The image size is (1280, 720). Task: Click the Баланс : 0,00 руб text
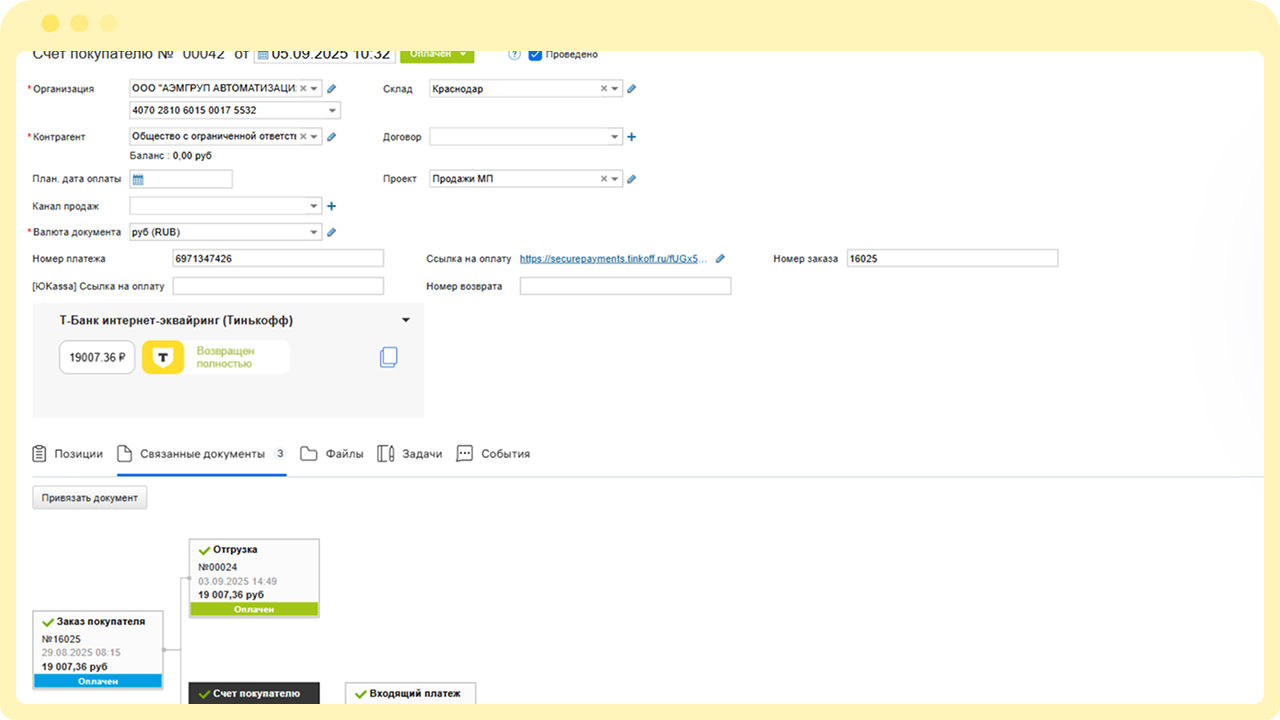(171, 156)
